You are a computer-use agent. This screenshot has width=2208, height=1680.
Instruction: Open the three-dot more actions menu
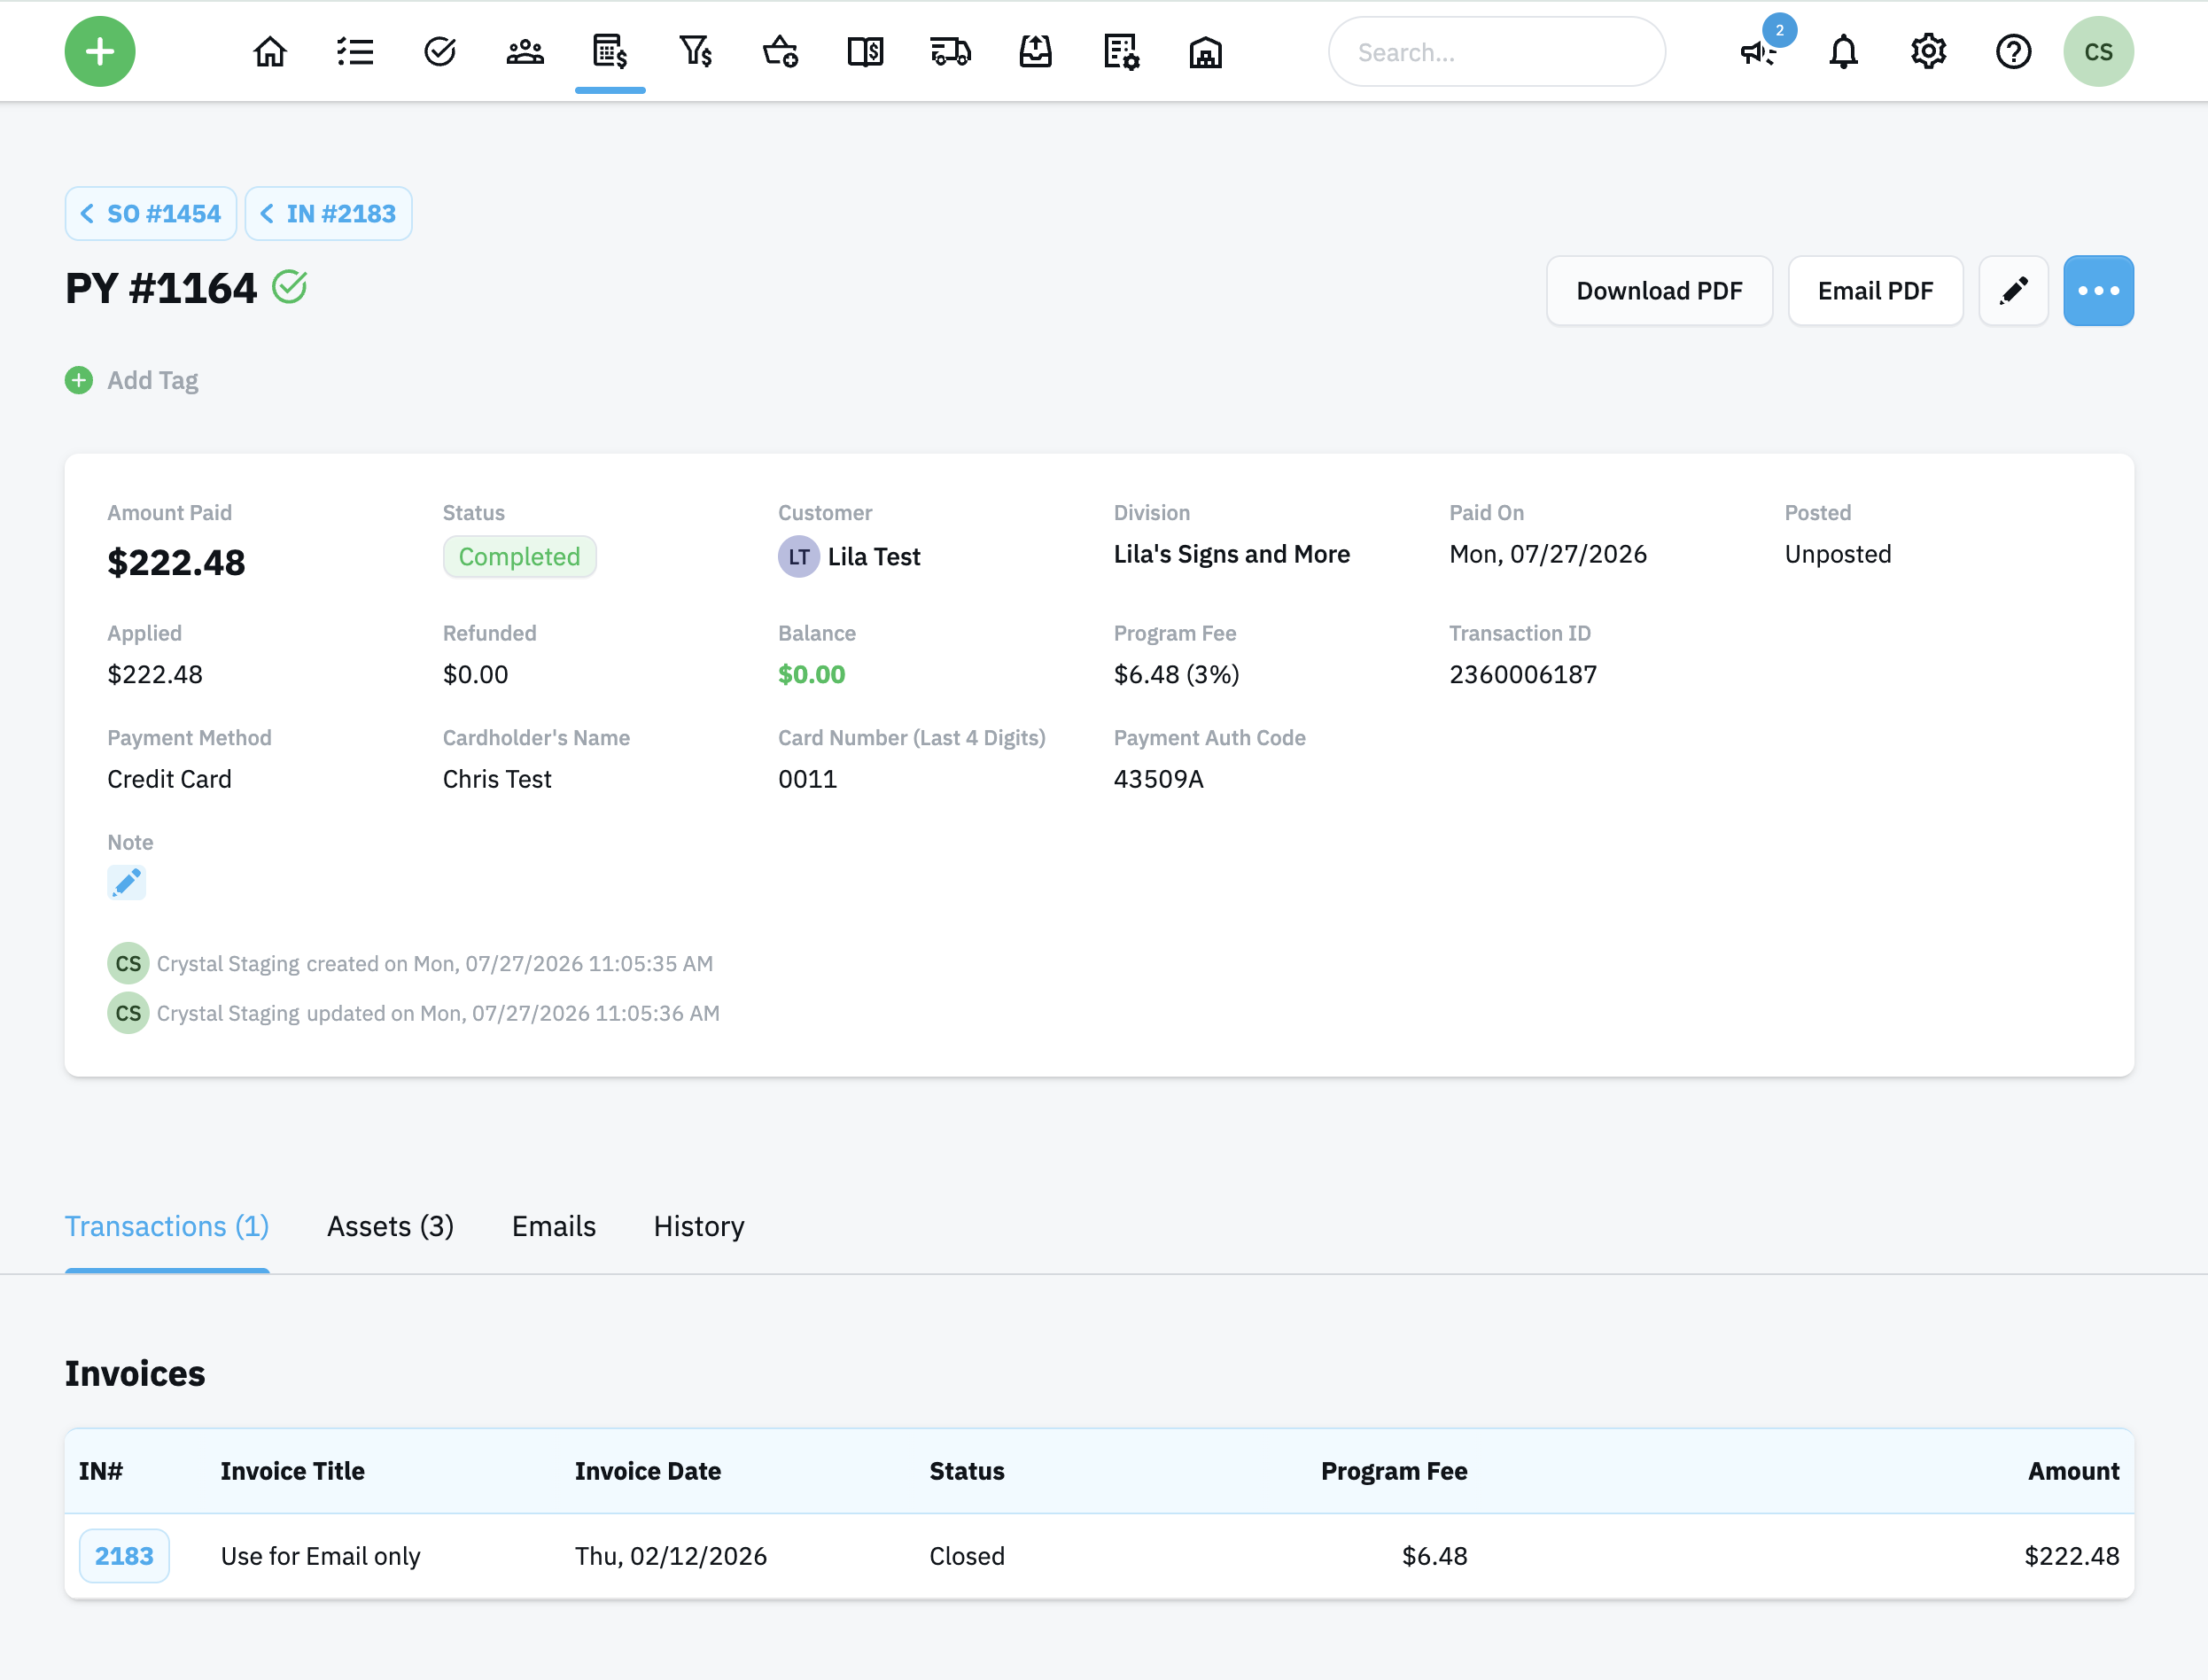[2098, 291]
